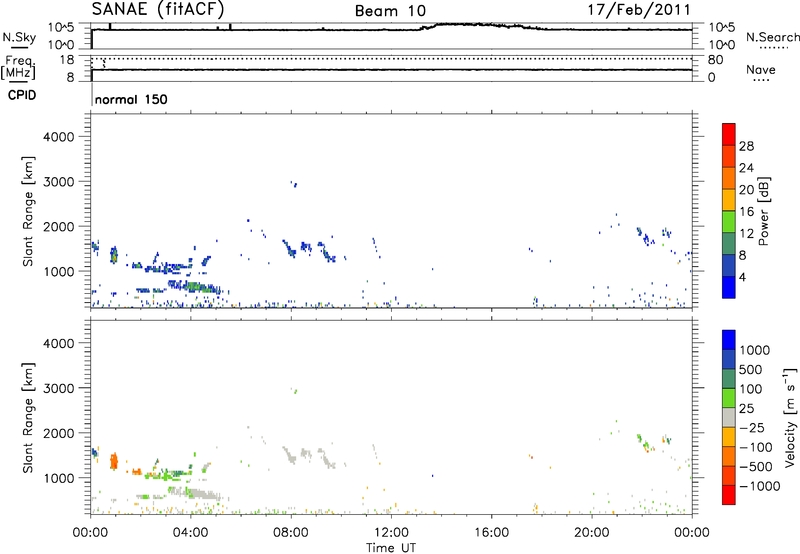
Task: Click the grey segment of velocity colorbar
Action: click(729, 417)
